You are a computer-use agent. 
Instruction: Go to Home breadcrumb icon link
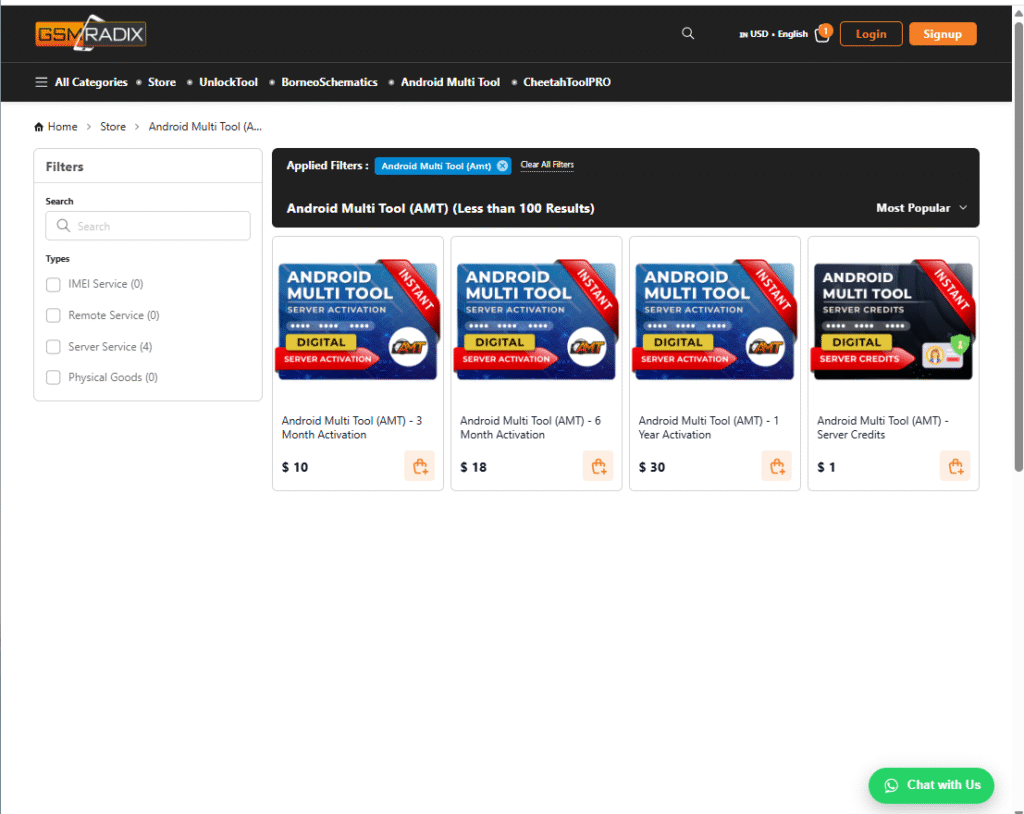pyautogui.click(x=39, y=127)
